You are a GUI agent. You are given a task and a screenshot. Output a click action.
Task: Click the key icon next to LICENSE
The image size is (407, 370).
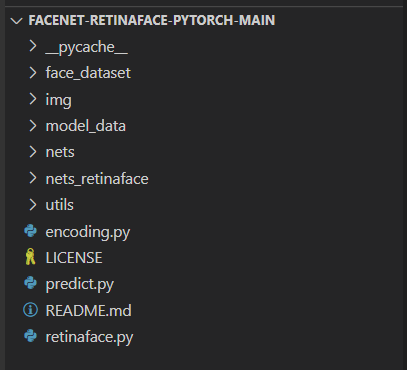[30, 257]
